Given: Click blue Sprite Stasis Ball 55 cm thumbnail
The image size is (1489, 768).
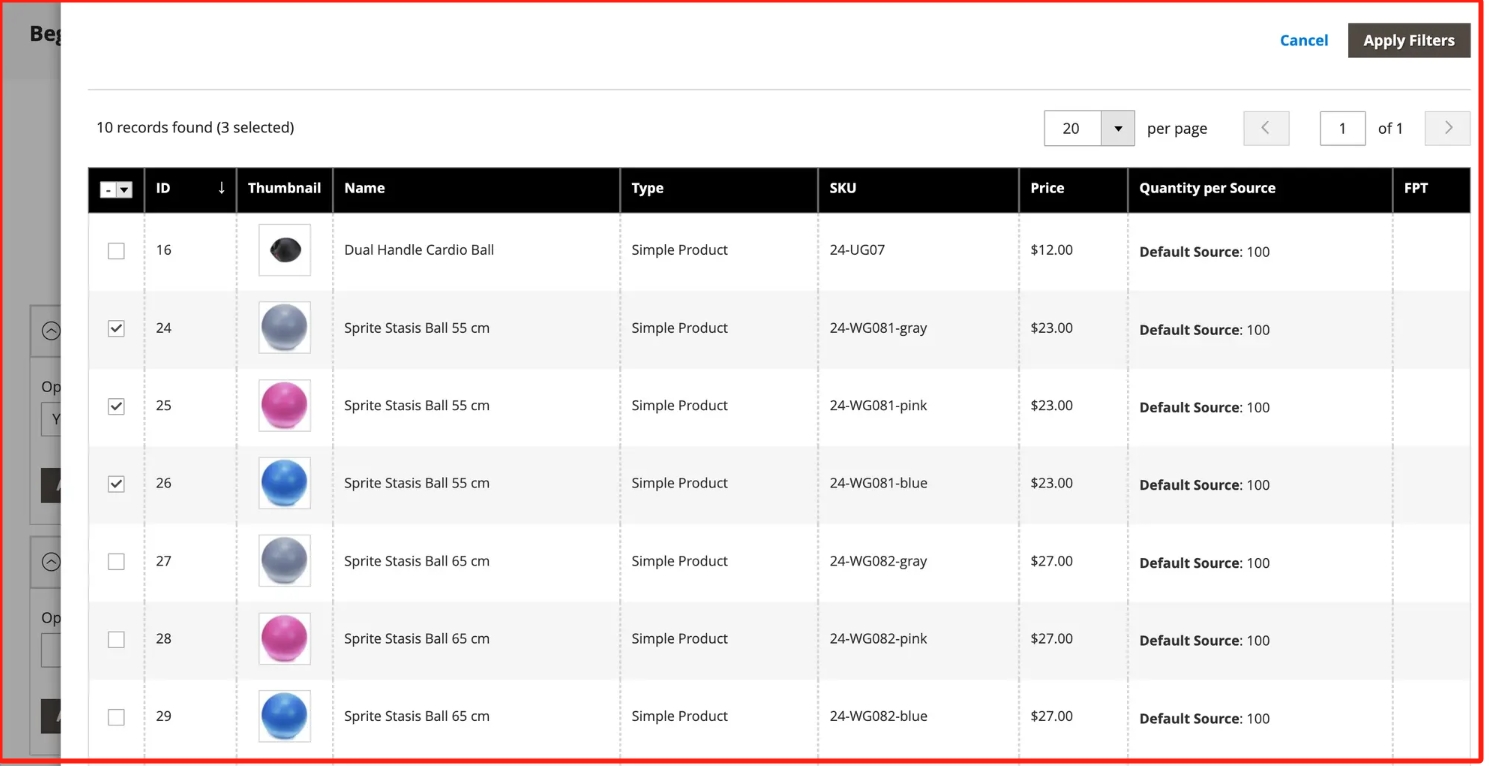Looking at the screenshot, I should click(284, 483).
